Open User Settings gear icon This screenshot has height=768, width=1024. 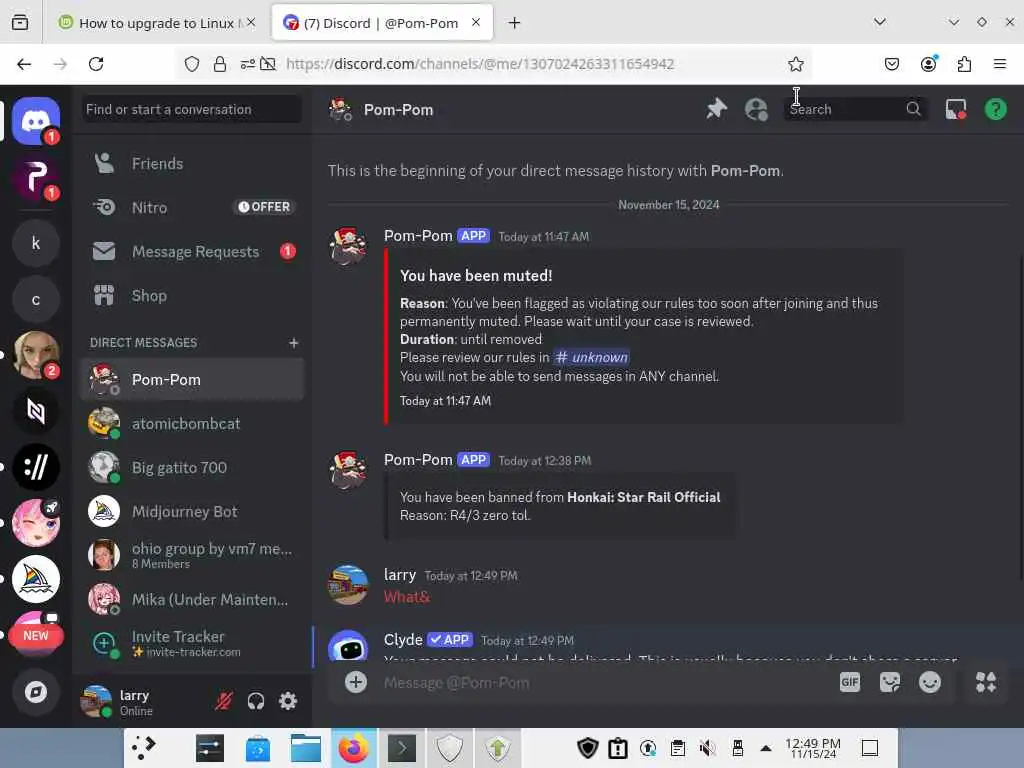coord(288,701)
